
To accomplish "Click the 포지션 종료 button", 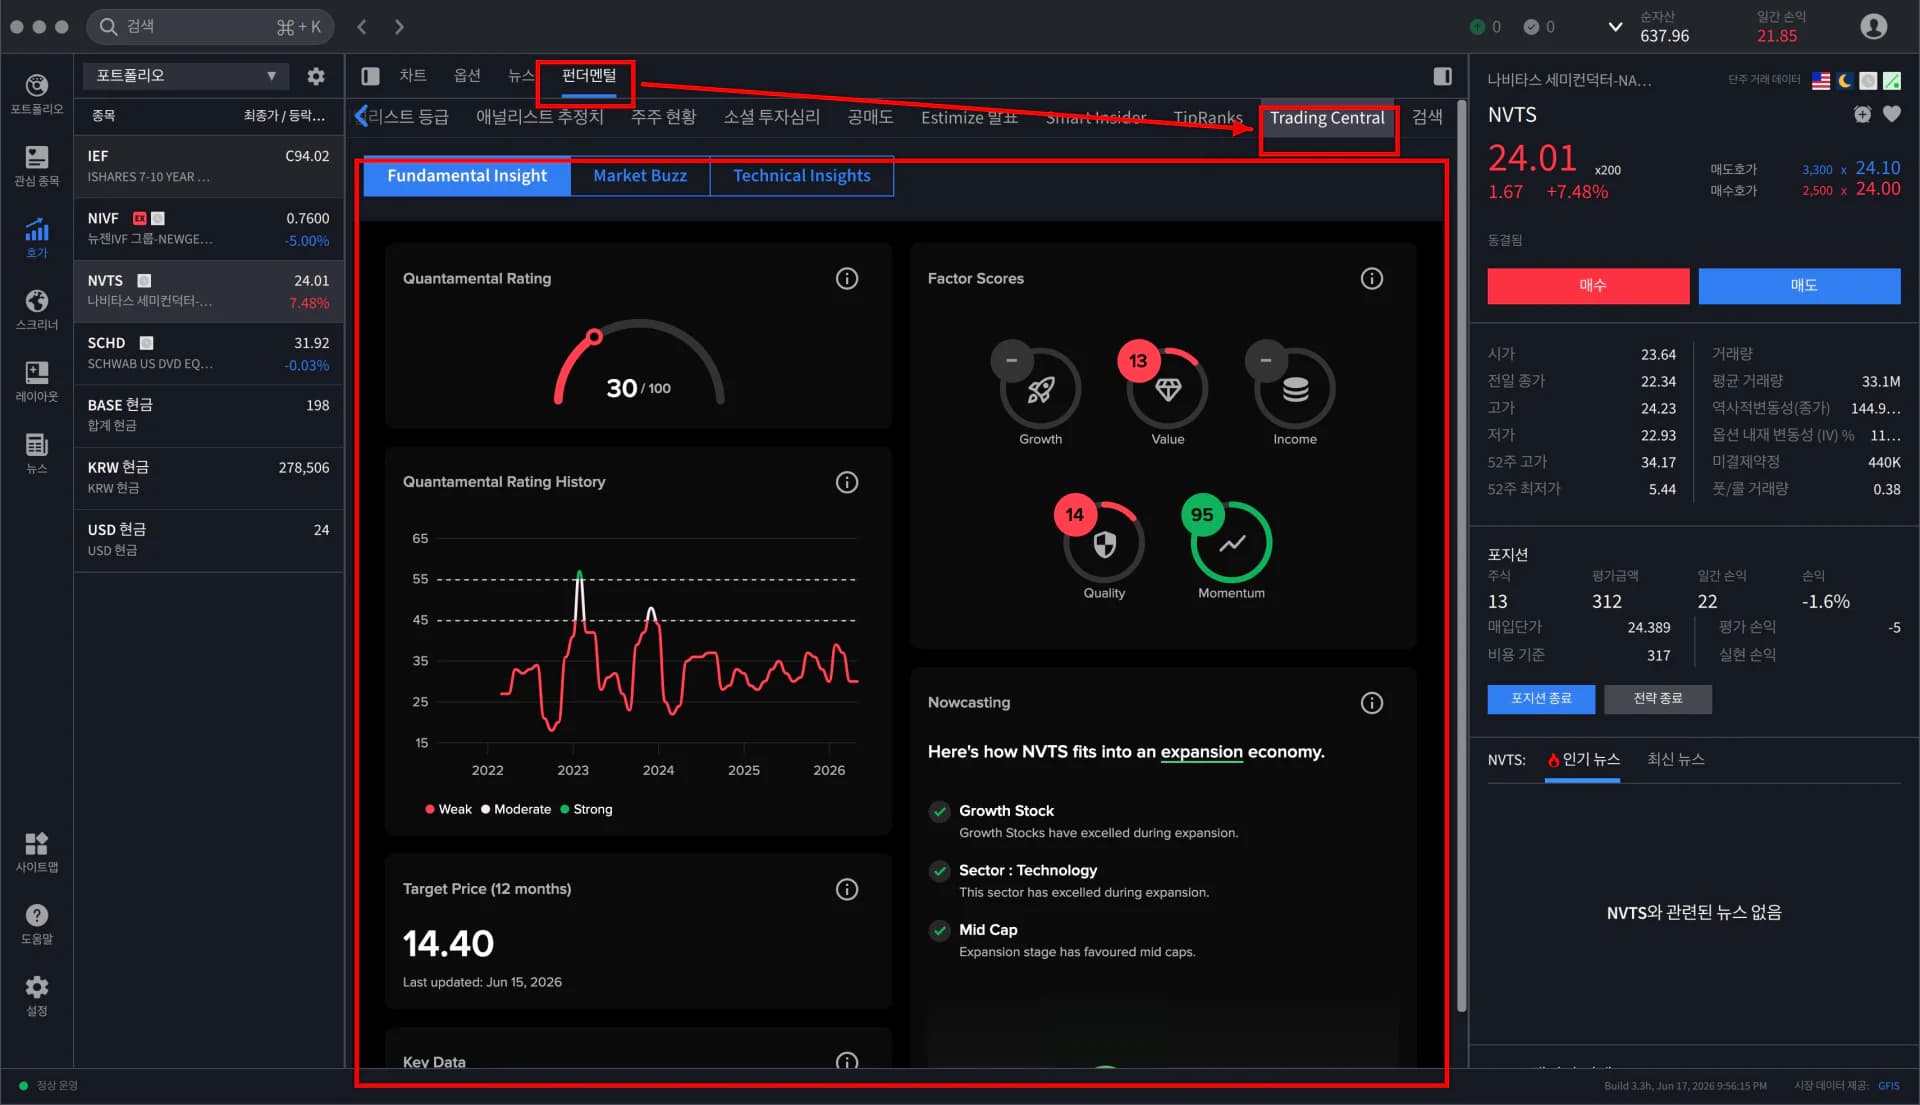I will click(x=1541, y=699).
